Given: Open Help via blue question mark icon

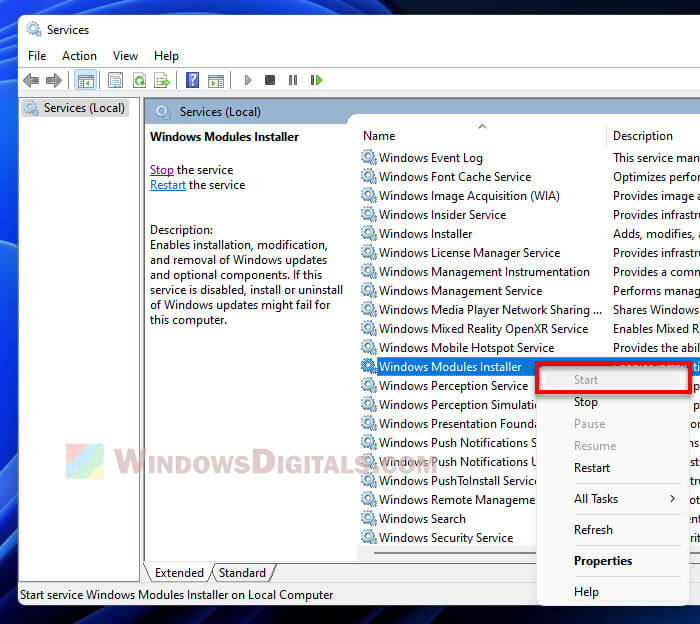Looking at the screenshot, I should tap(192, 80).
